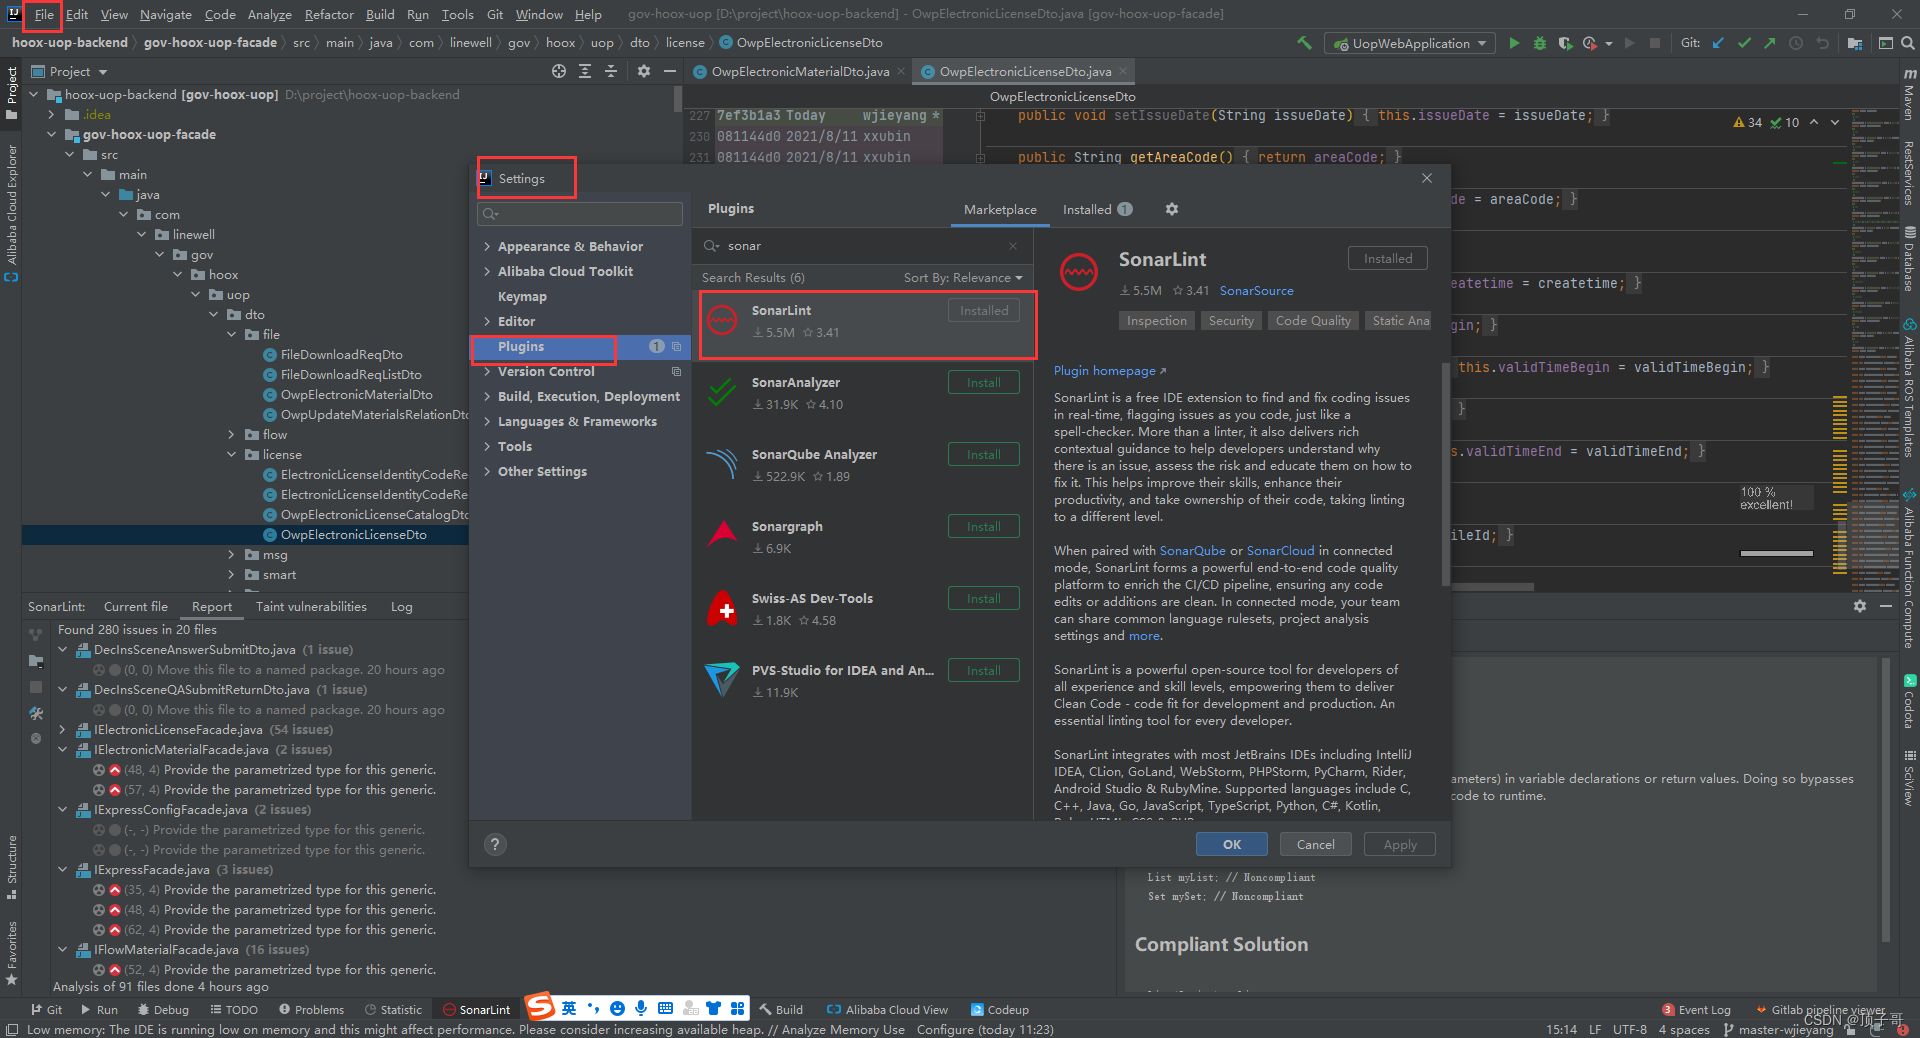
Task: Run UopWebApplication with green play icon
Action: 1514,43
